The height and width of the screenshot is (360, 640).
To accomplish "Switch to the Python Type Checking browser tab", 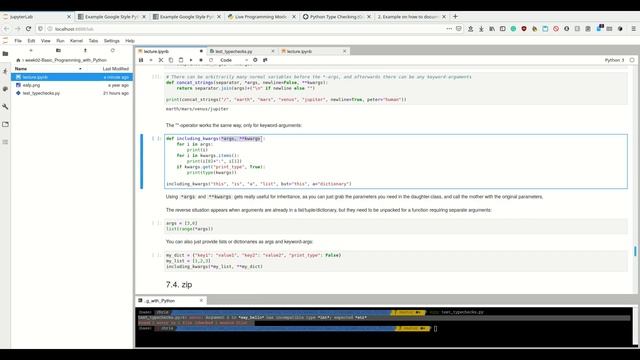I will coord(337,17).
